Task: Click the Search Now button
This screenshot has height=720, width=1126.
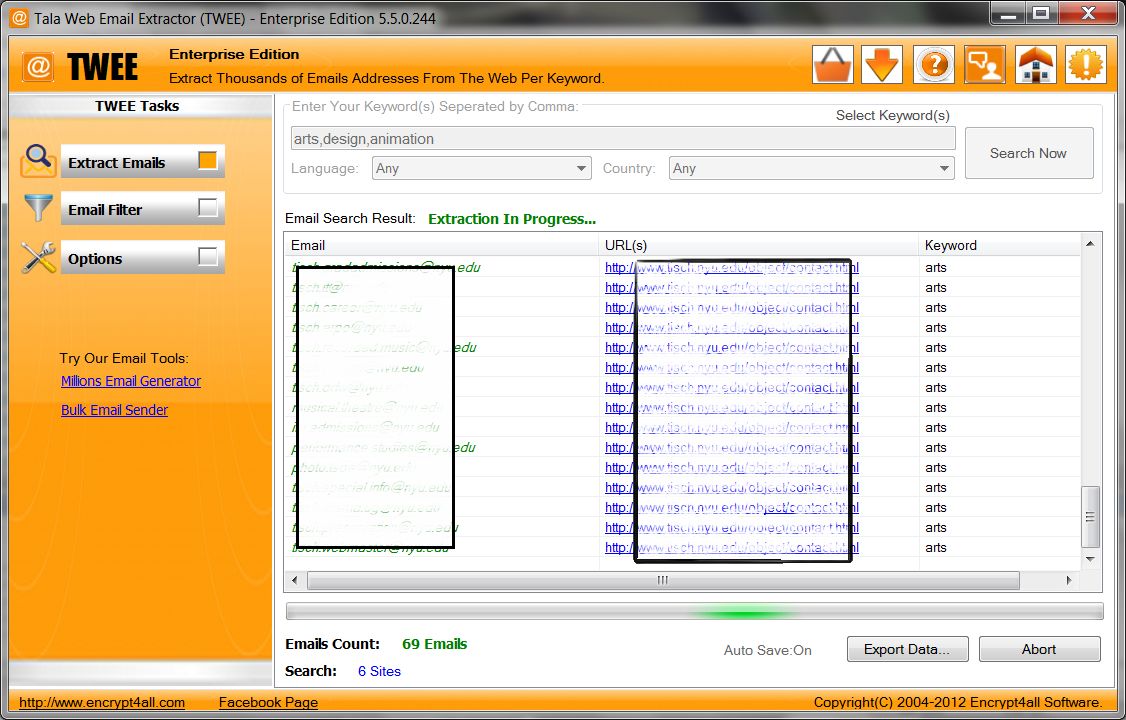Action: point(1028,153)
